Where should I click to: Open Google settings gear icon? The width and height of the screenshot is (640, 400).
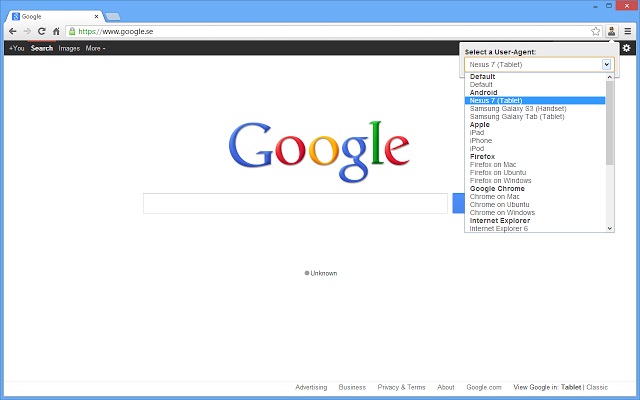click(x=626, y=48)
